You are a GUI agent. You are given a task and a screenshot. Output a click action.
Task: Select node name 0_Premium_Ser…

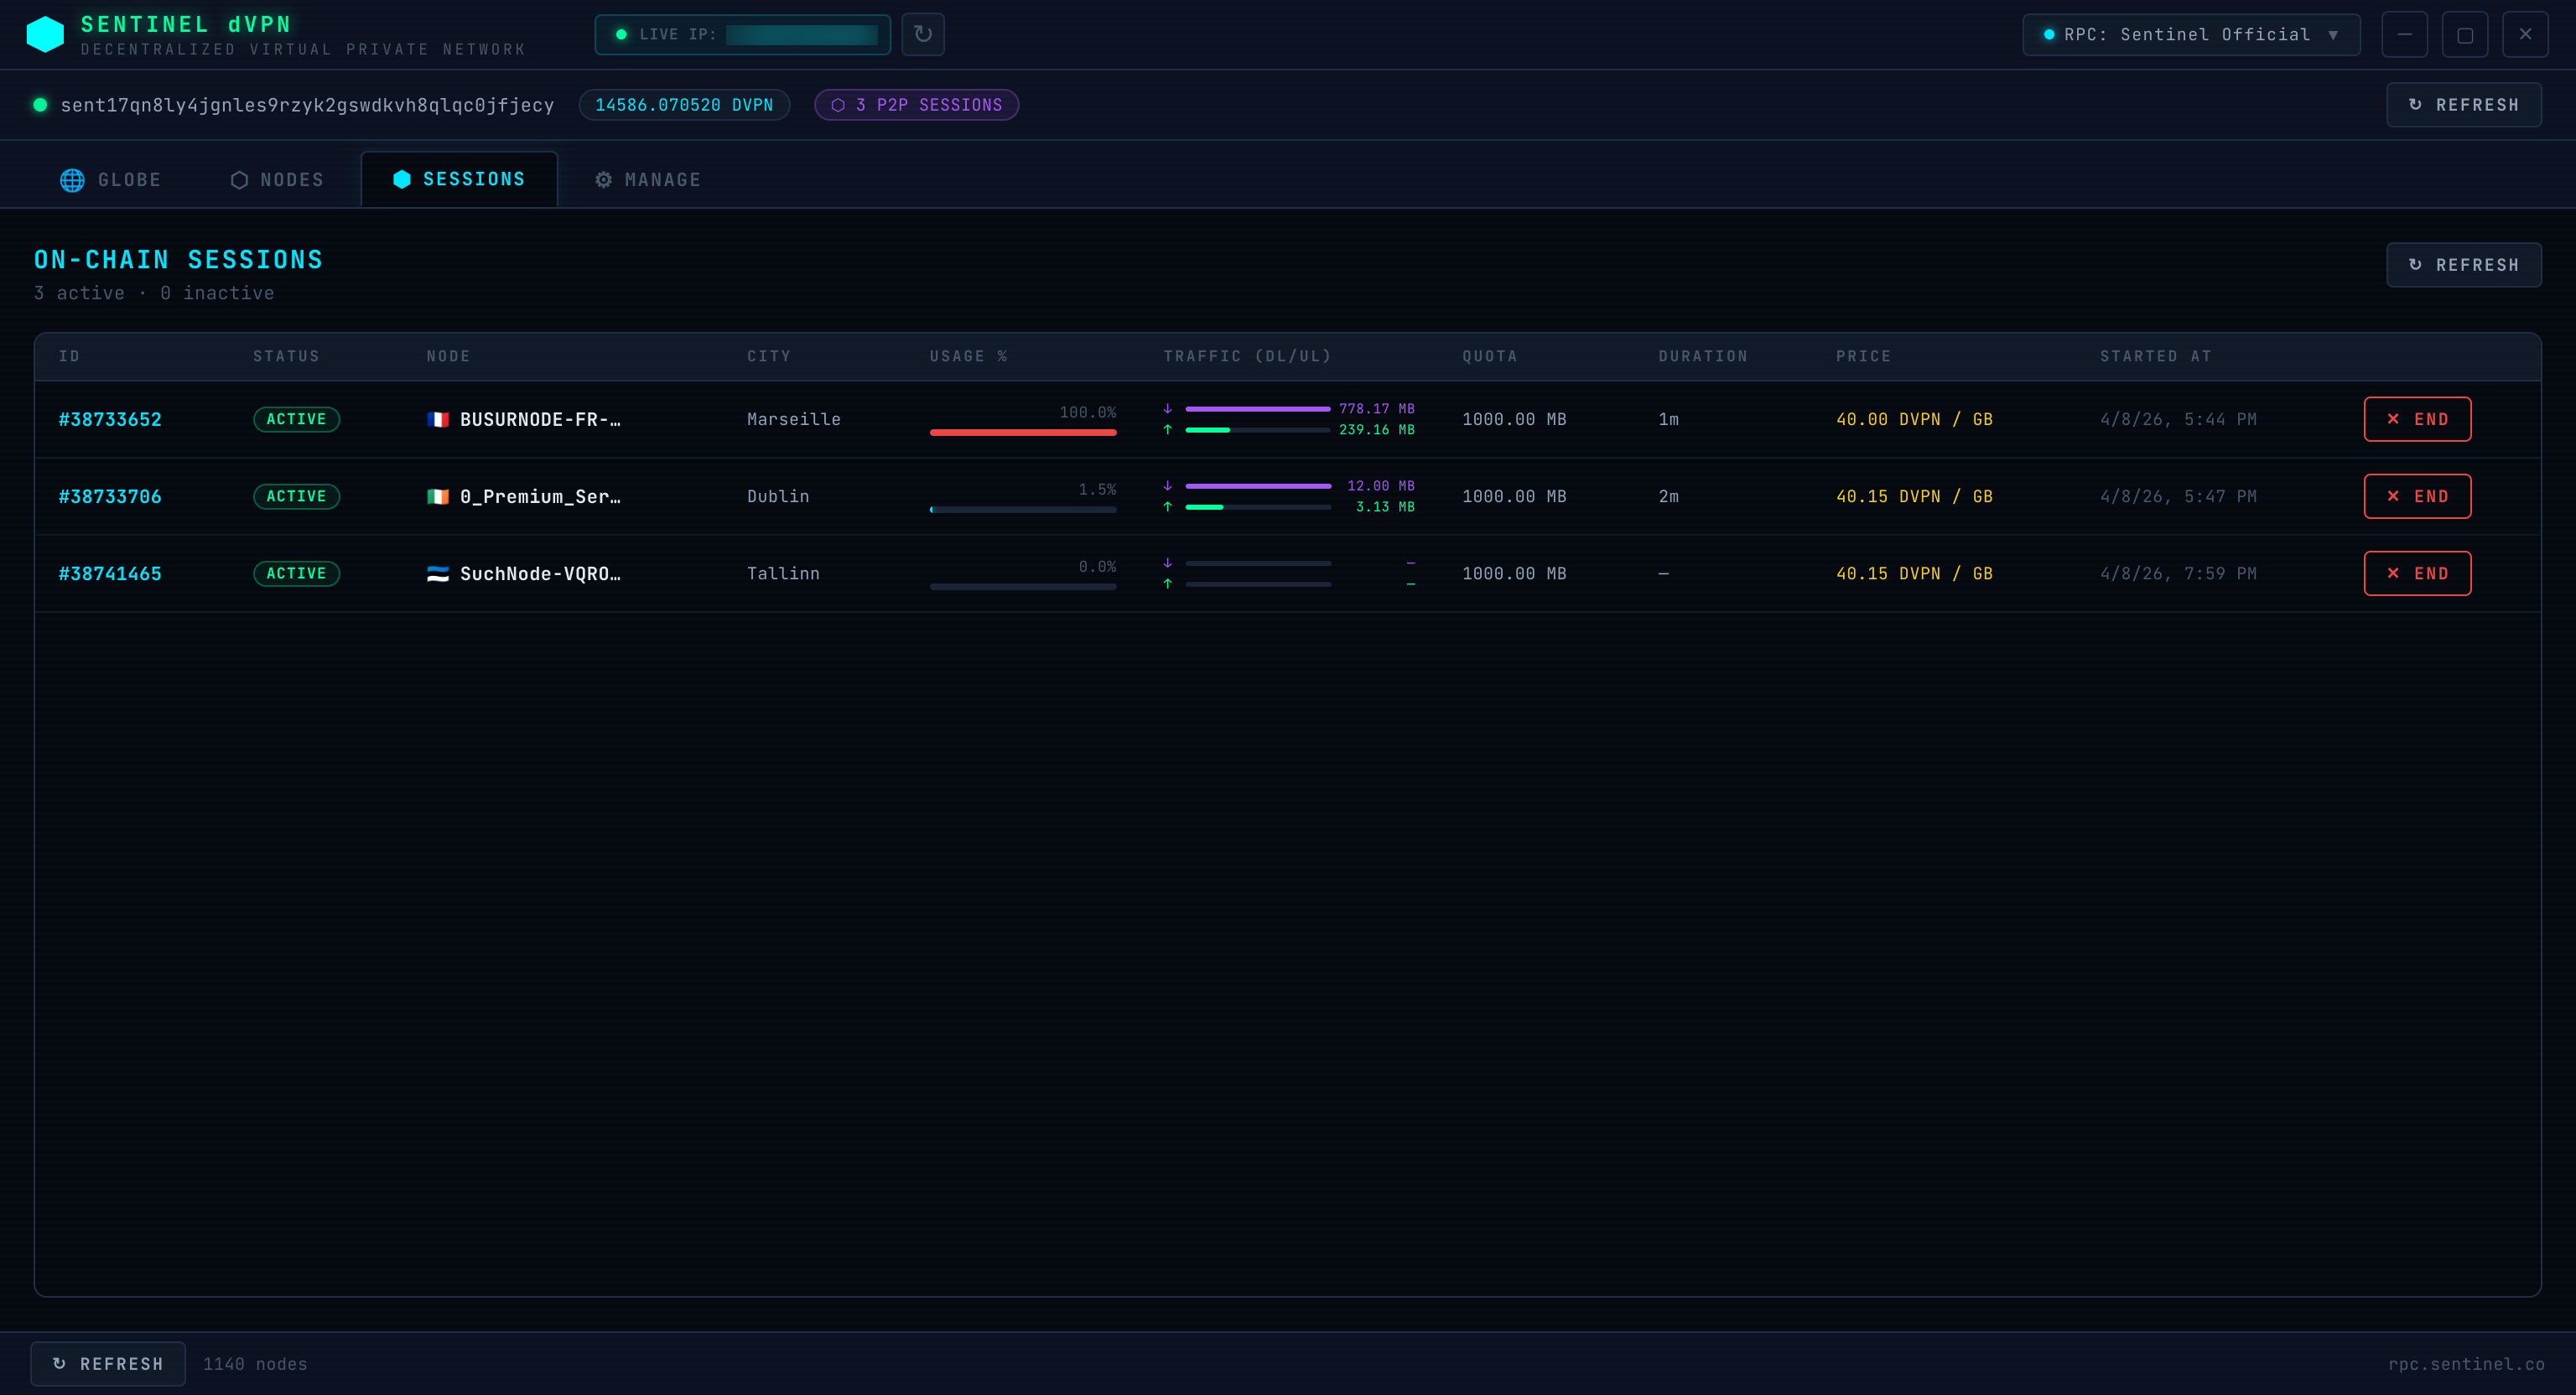coord(540,496)
